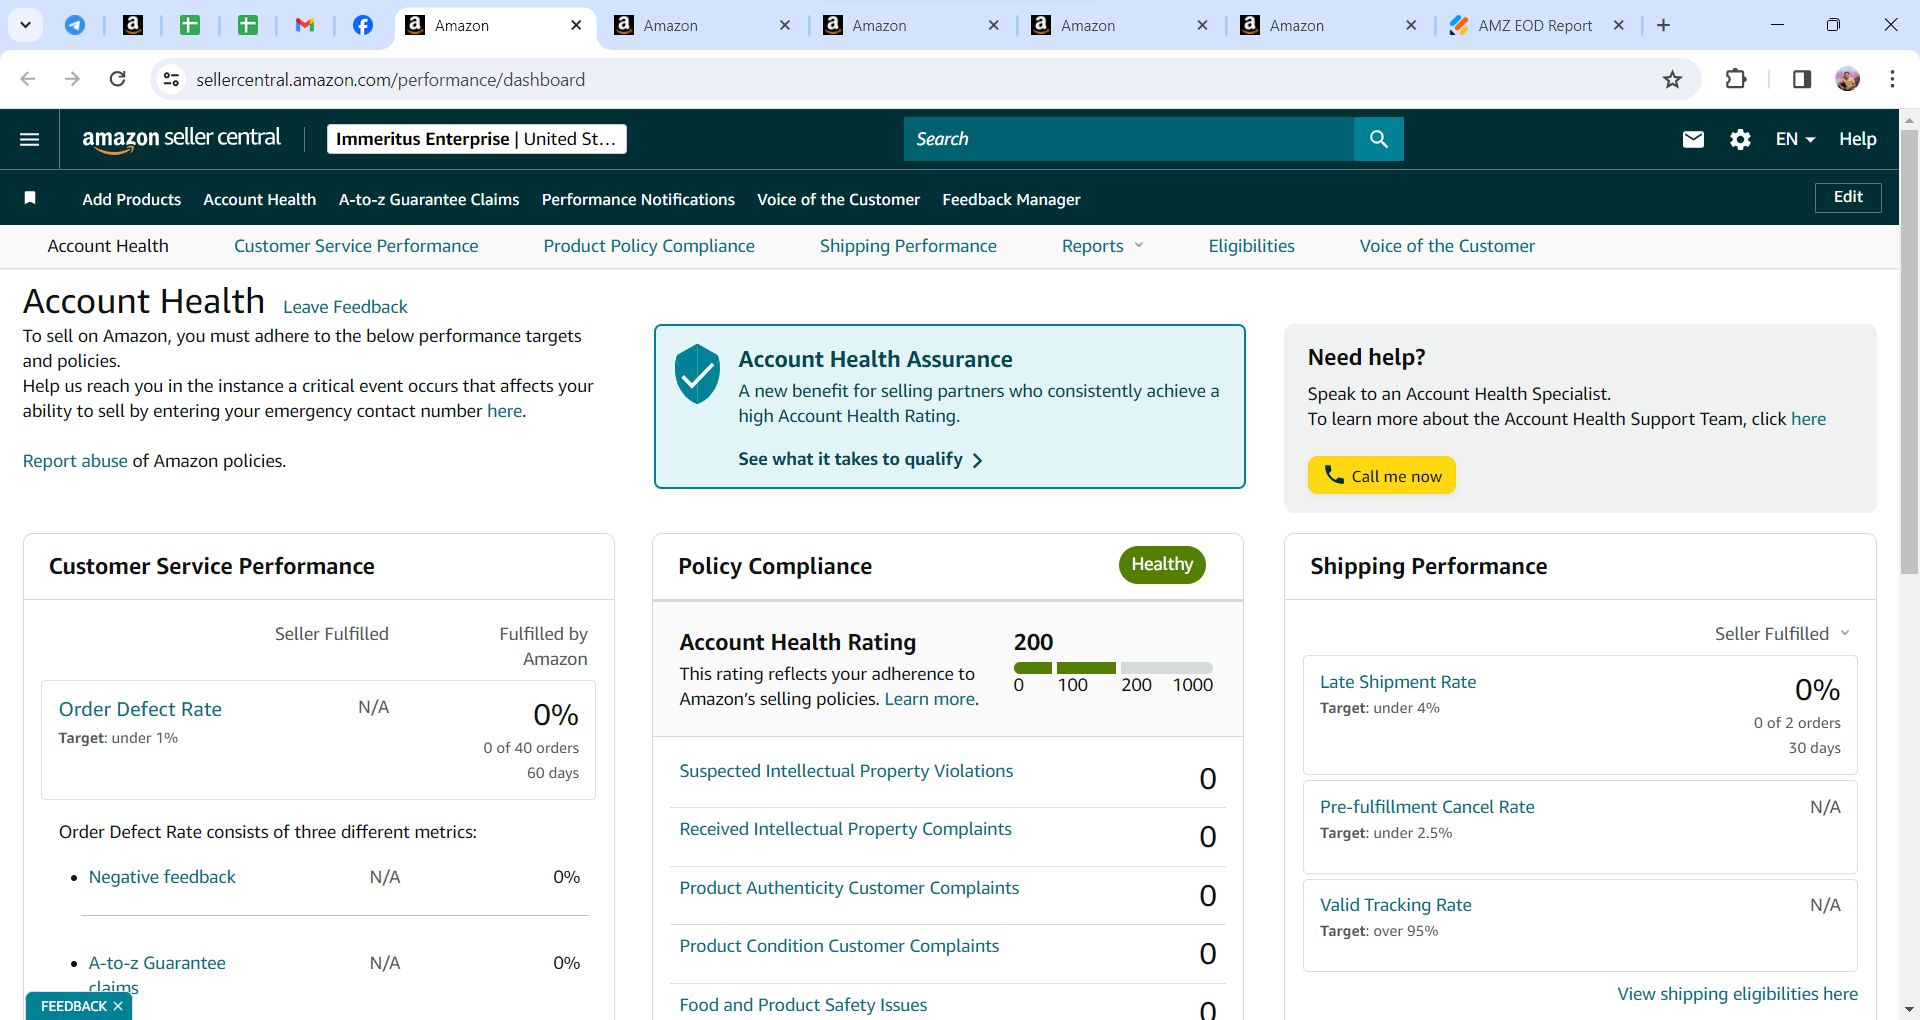Click the Amazon Seller Central logo

[x=181, y=139]
